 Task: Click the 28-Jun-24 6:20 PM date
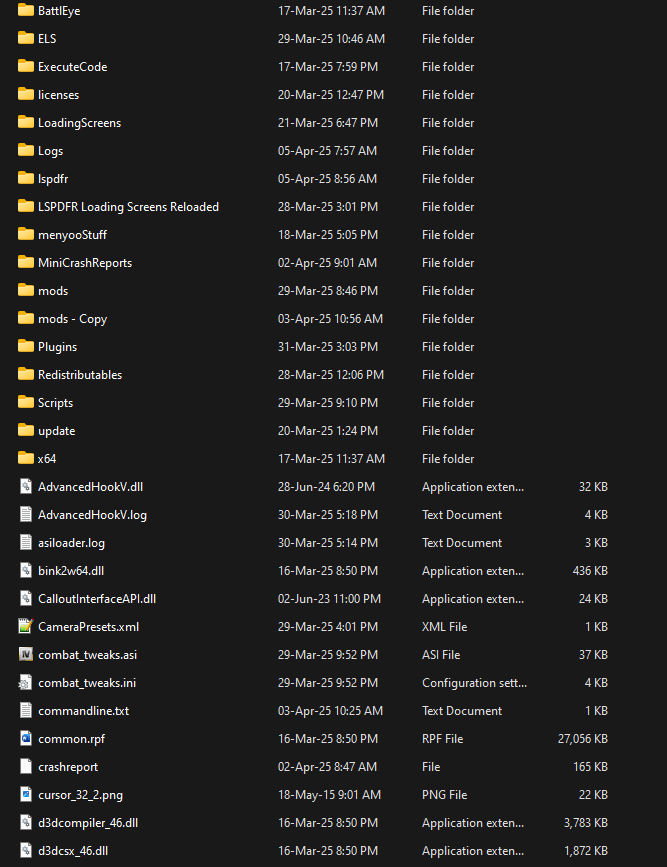tap(326, 487)
